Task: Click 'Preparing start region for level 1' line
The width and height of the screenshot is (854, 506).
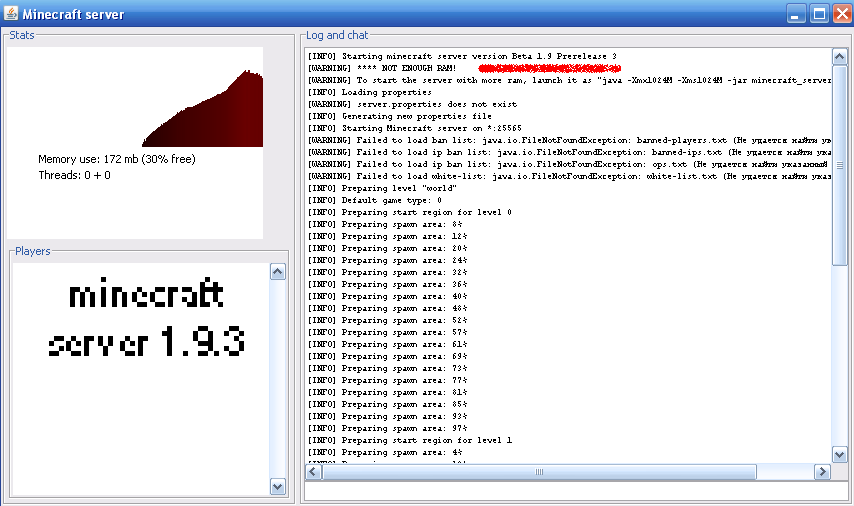Action: [x=410, y=440]
